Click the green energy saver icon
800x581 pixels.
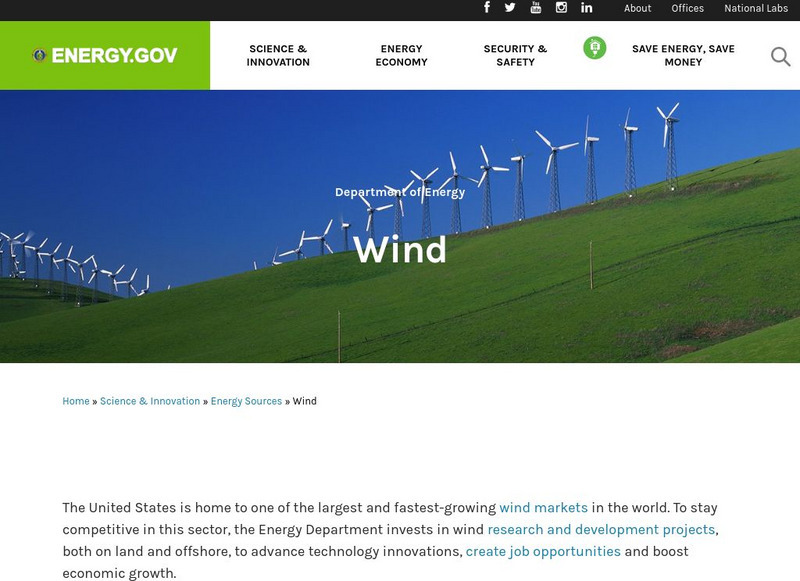point(594,48)
